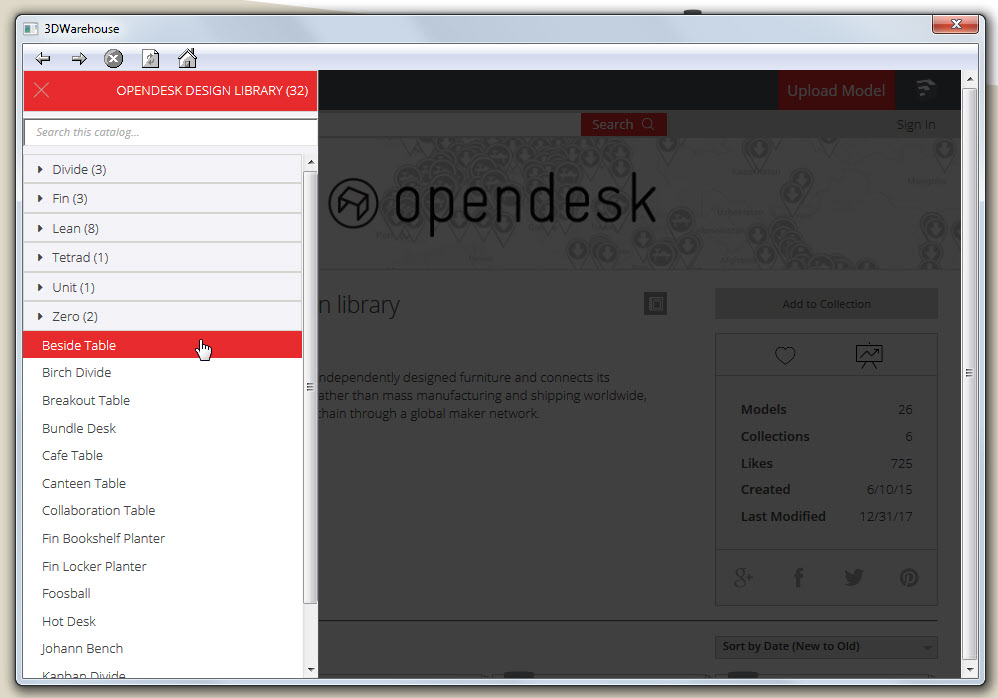This screenshot has width=998, height=698.
Task: Expand the Unit (1) category
Action: (x=162, y=288)
